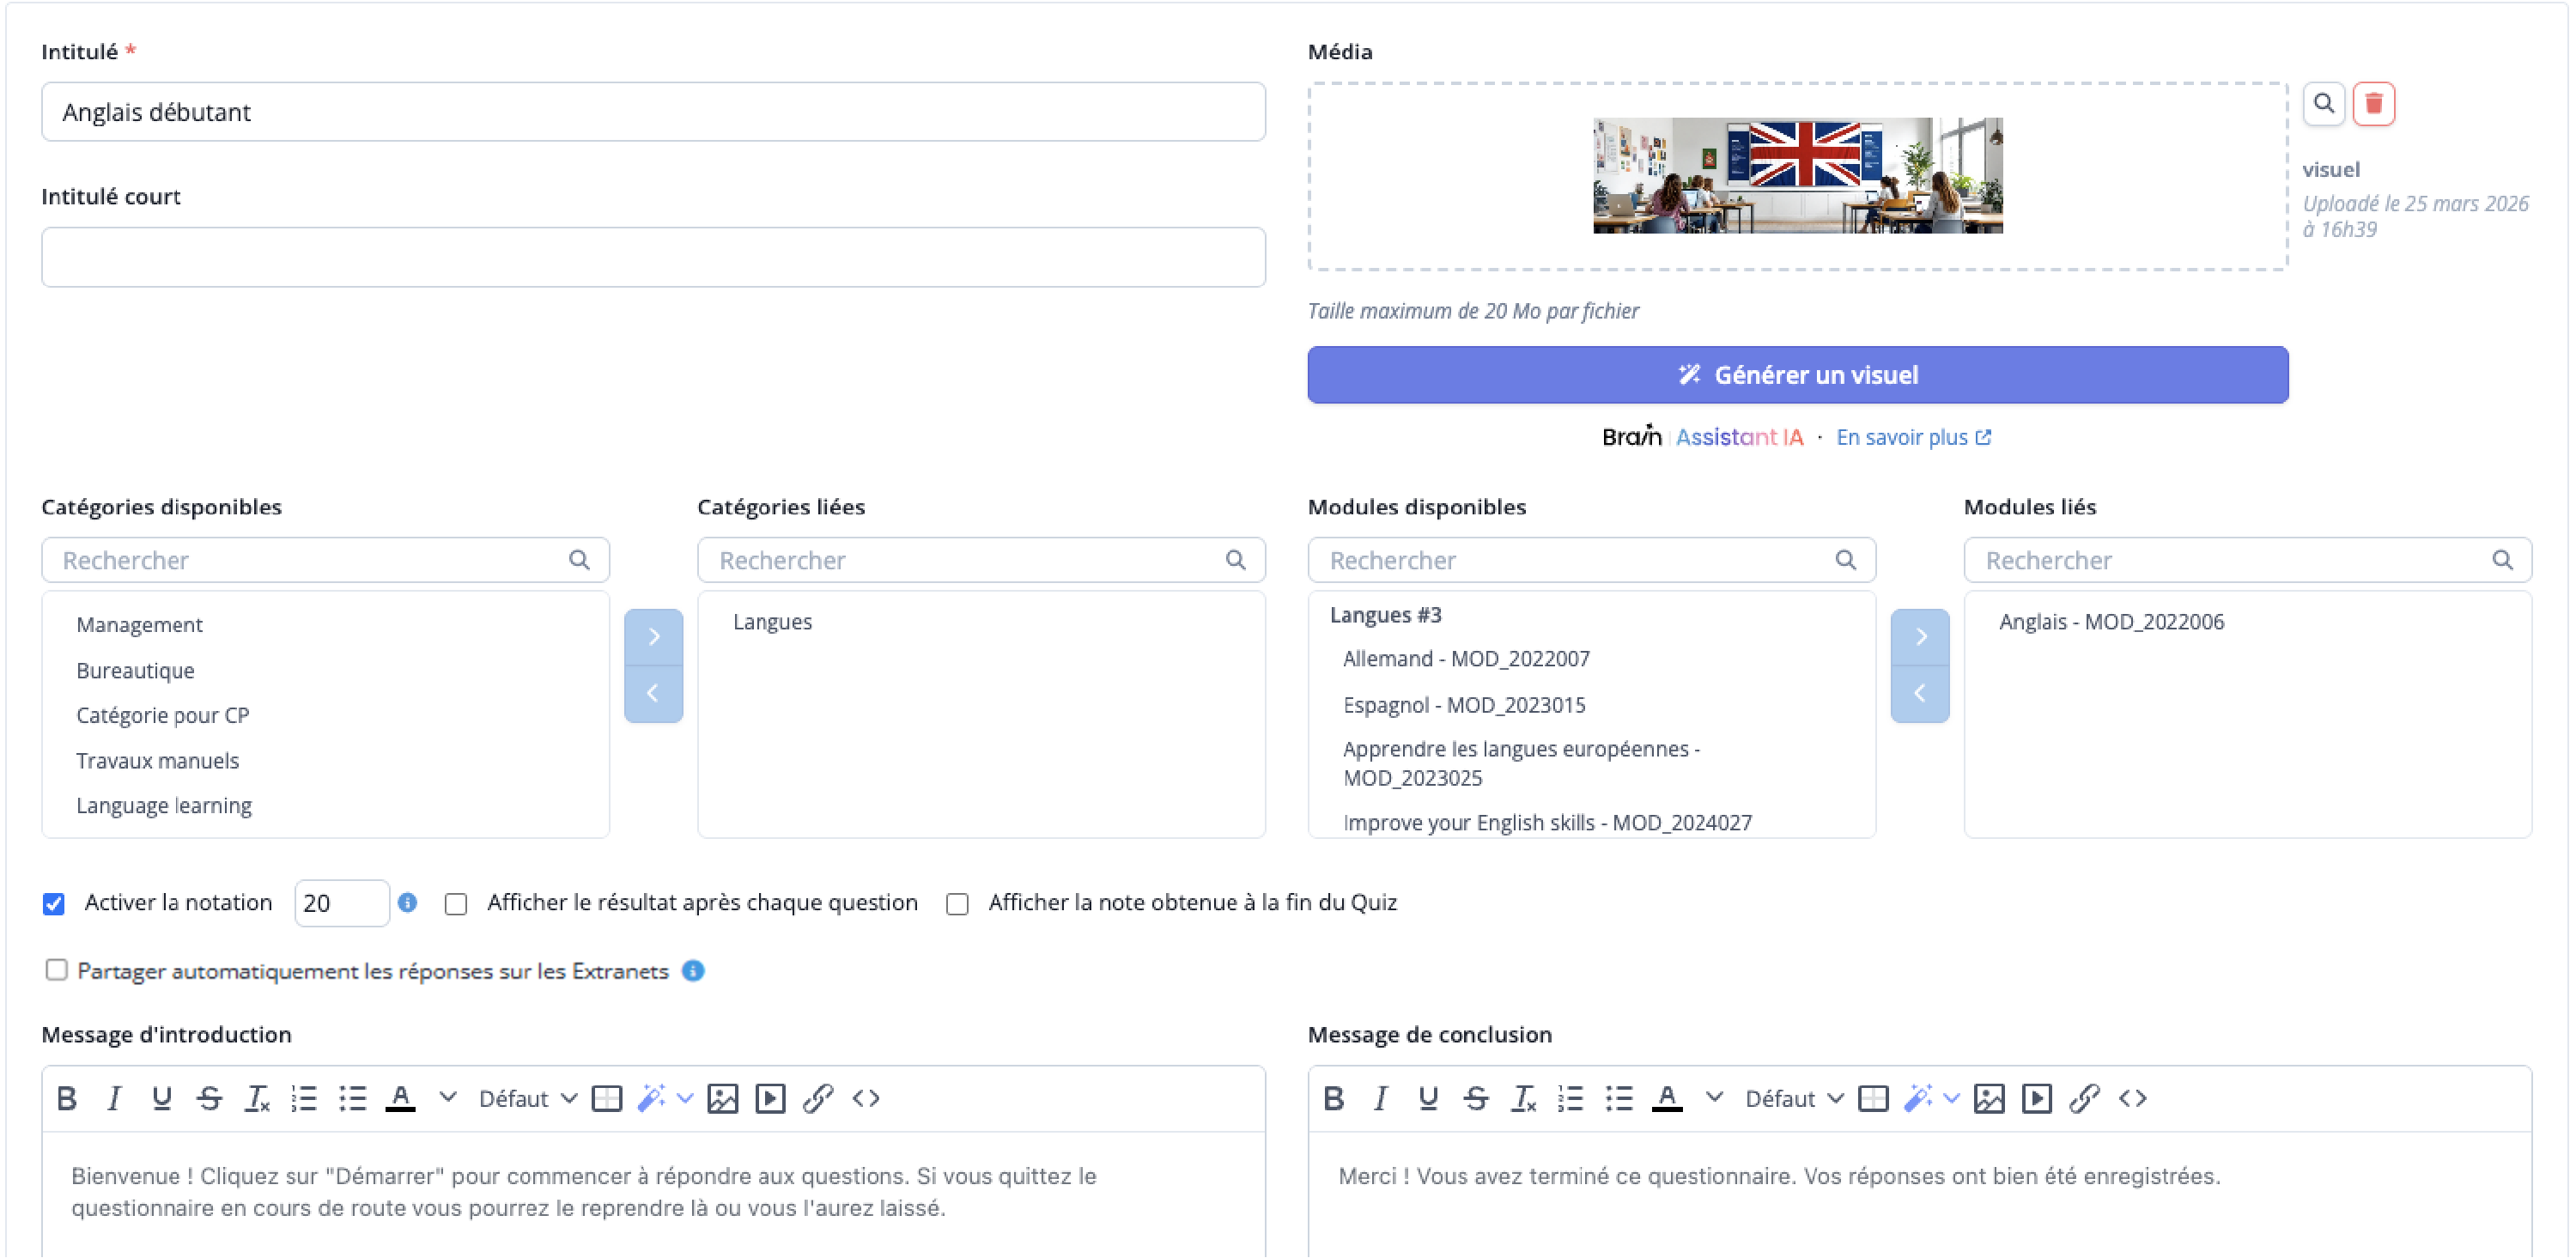Viewport: 2576px width, 1258px height.
Task: Select Espagnol - MOD_2023015 module
Action: coord(1463,705)
